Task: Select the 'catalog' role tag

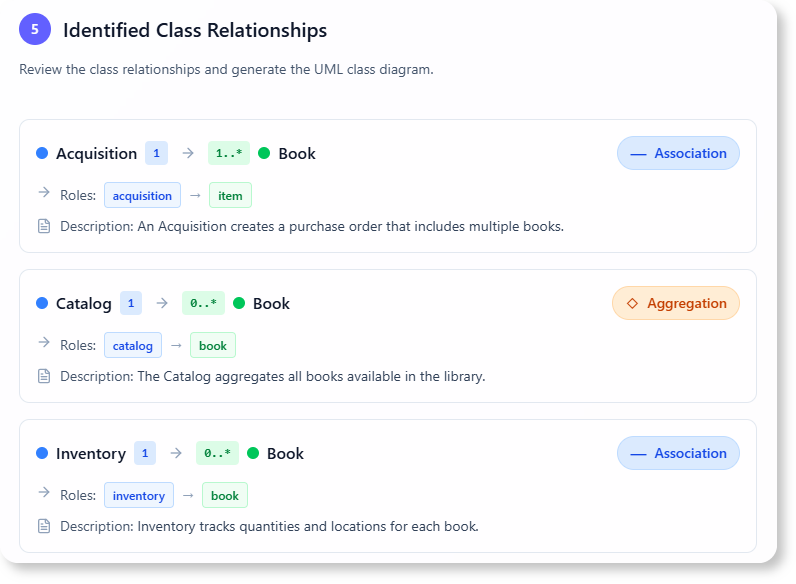Action: [x=132, y=345]
